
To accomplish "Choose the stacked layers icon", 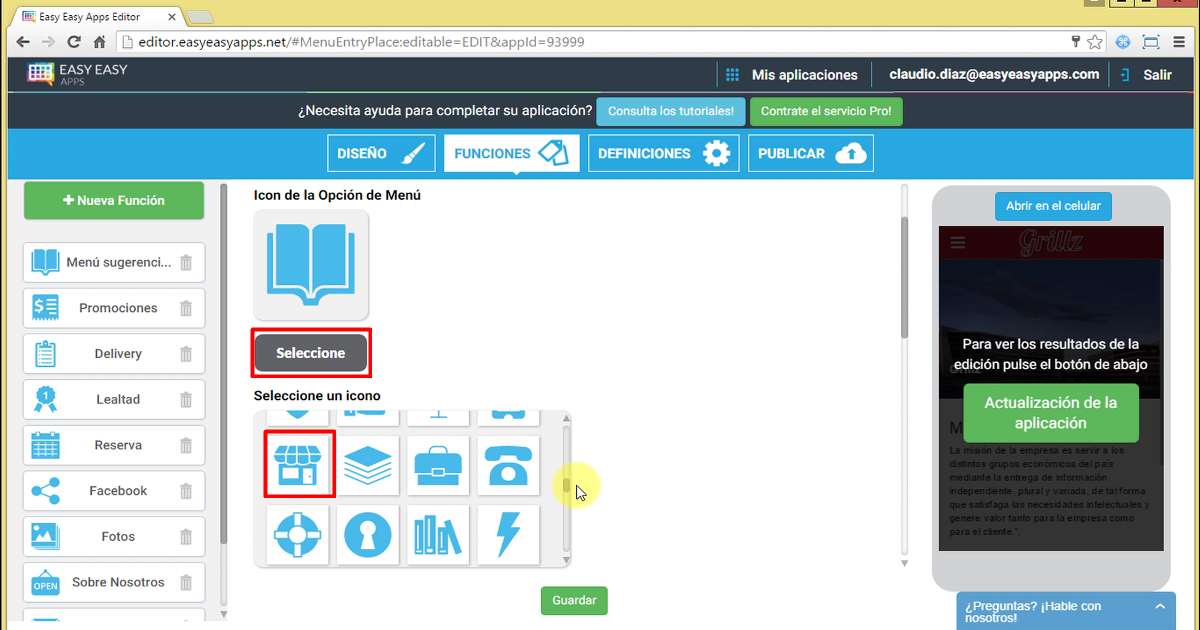I will tap(368, 465).
